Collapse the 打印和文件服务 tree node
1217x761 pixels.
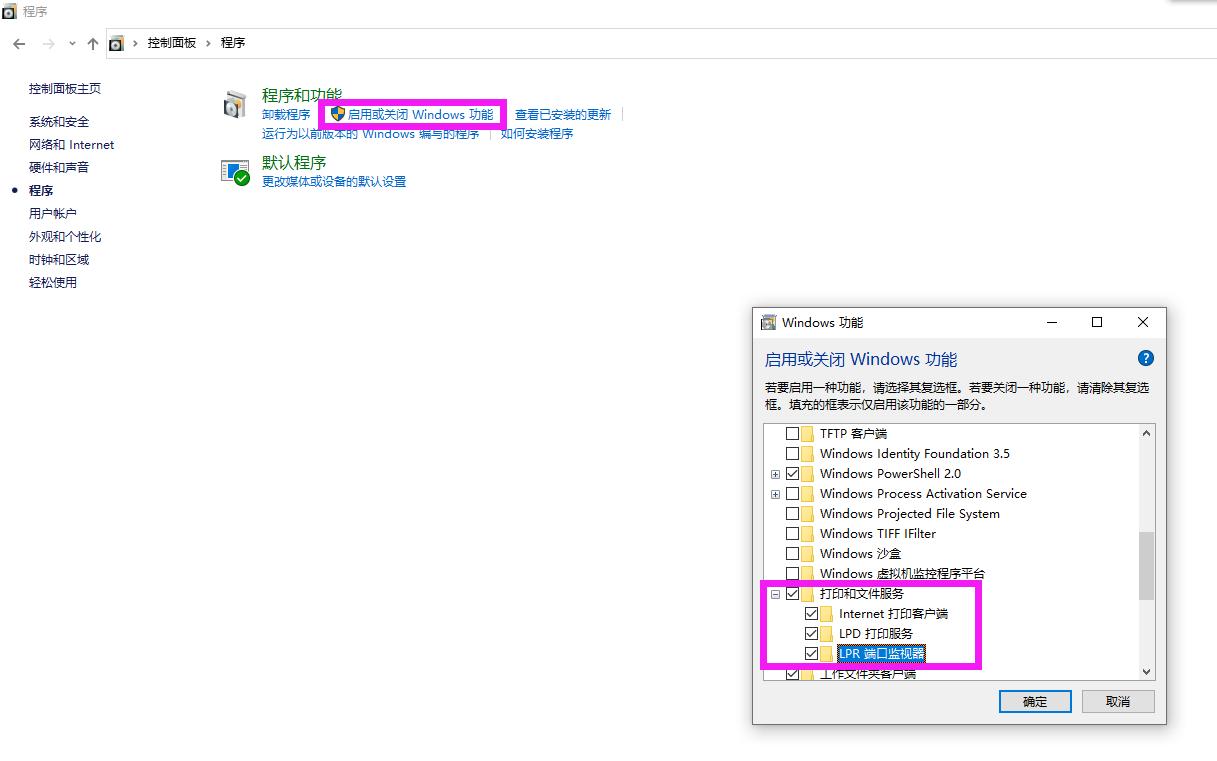(775, 594)
